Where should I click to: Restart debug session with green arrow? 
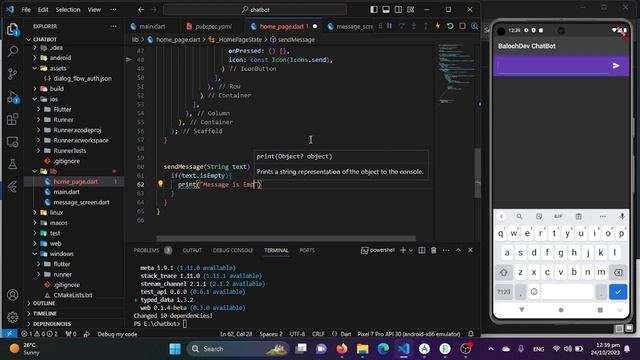(x=450, y=26)
